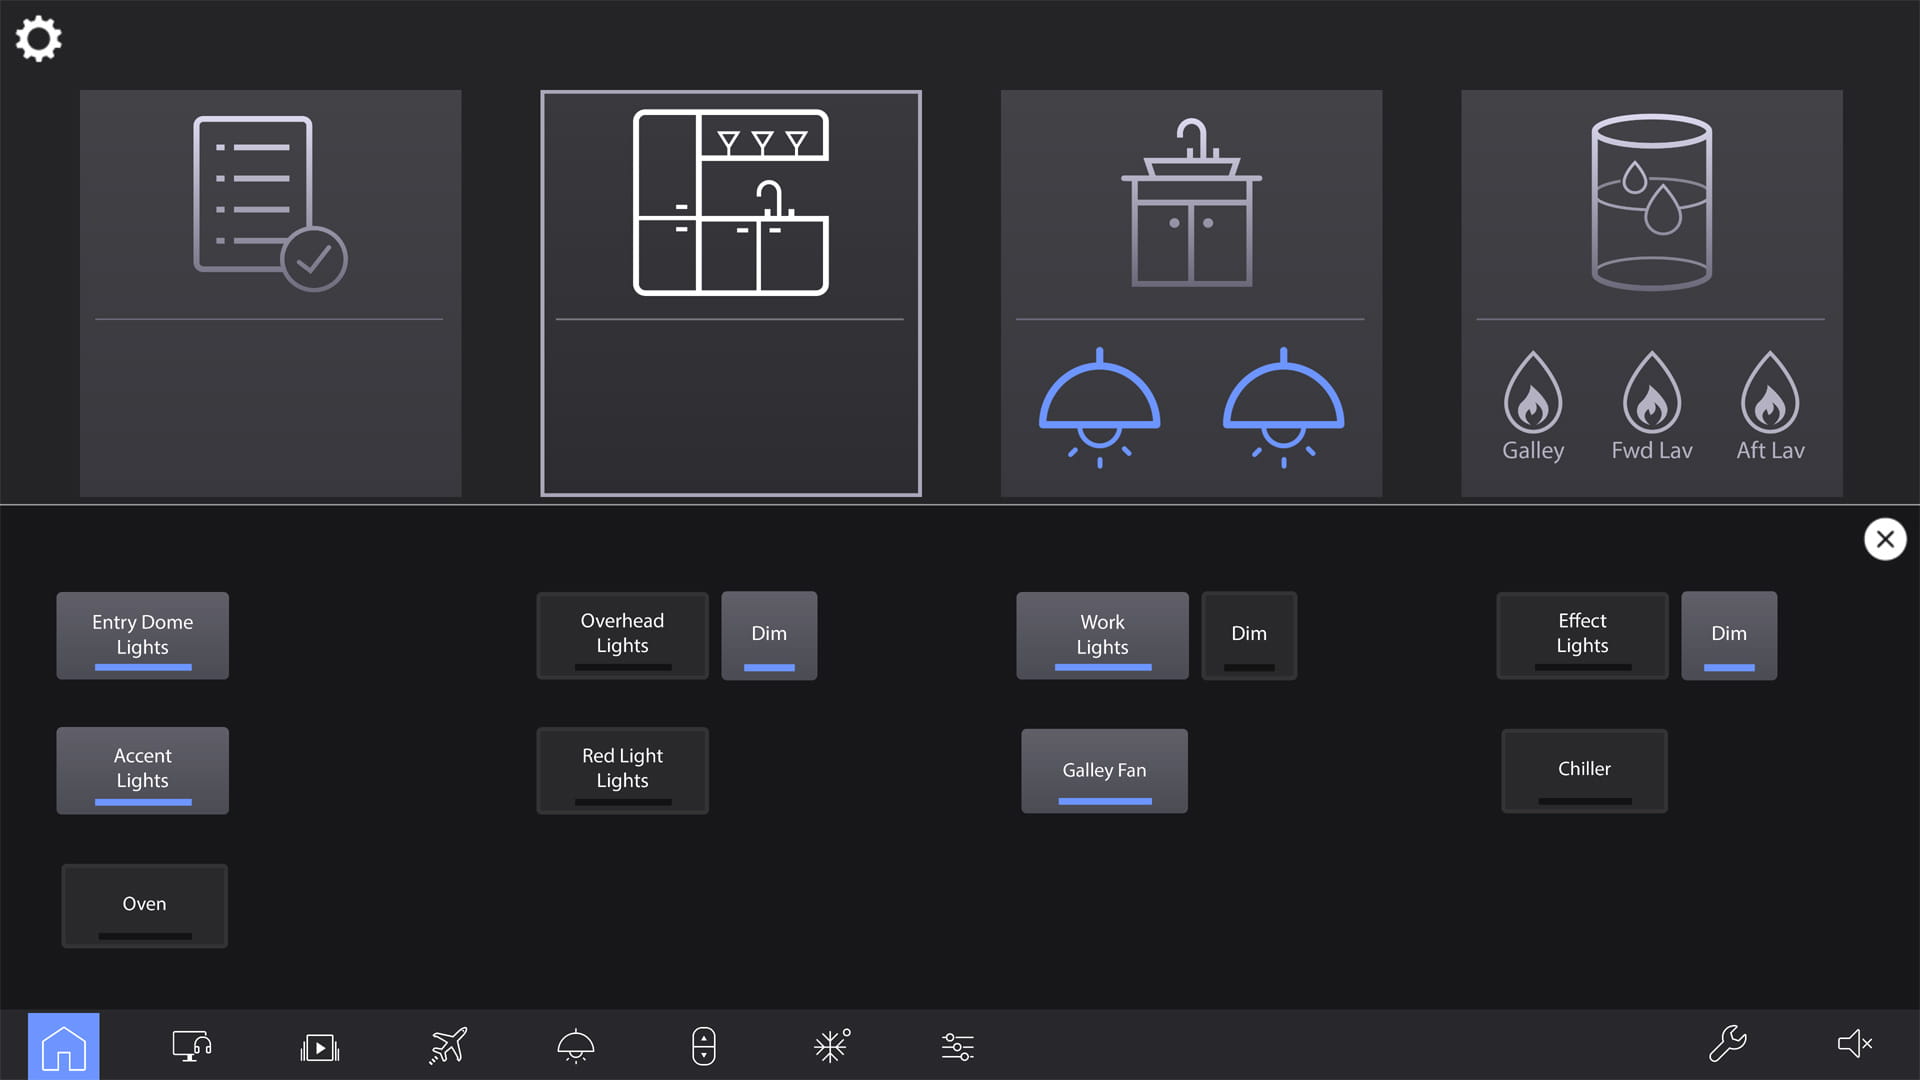
Task: Open the media playback panel
Action: (318, 1046)
